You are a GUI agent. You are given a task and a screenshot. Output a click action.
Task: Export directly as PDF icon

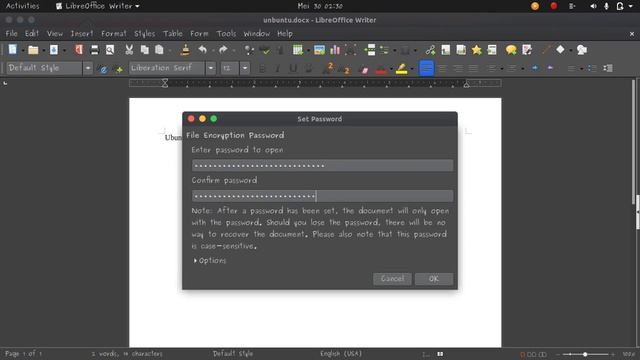[79, 50]
